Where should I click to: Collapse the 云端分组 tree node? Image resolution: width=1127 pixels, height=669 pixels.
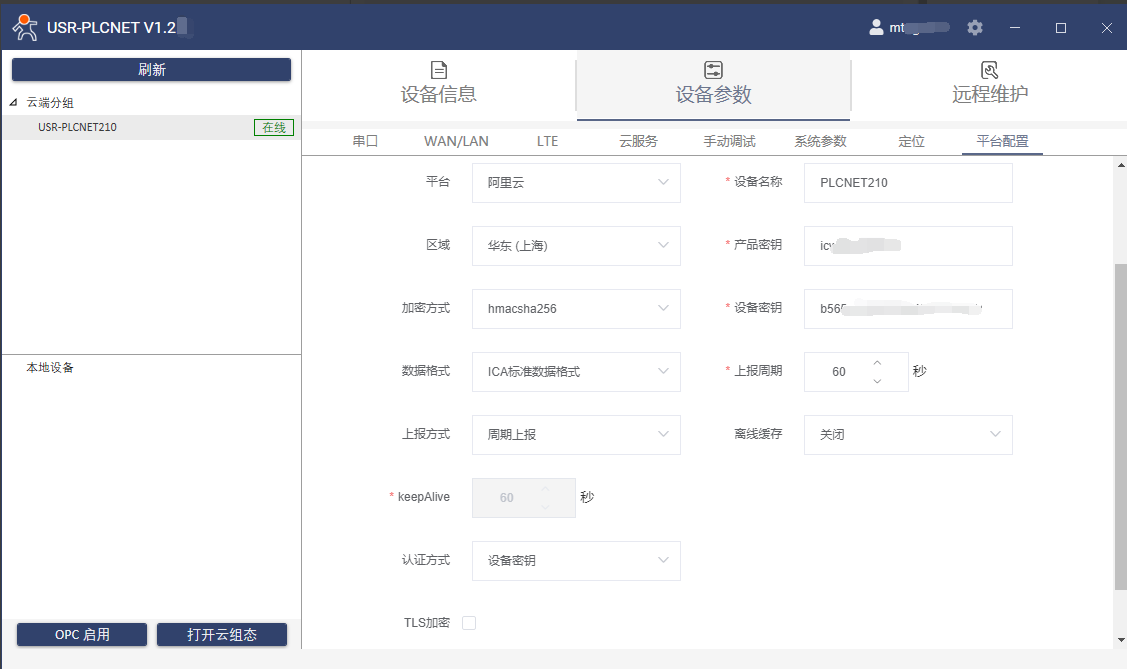coord(14,102)
